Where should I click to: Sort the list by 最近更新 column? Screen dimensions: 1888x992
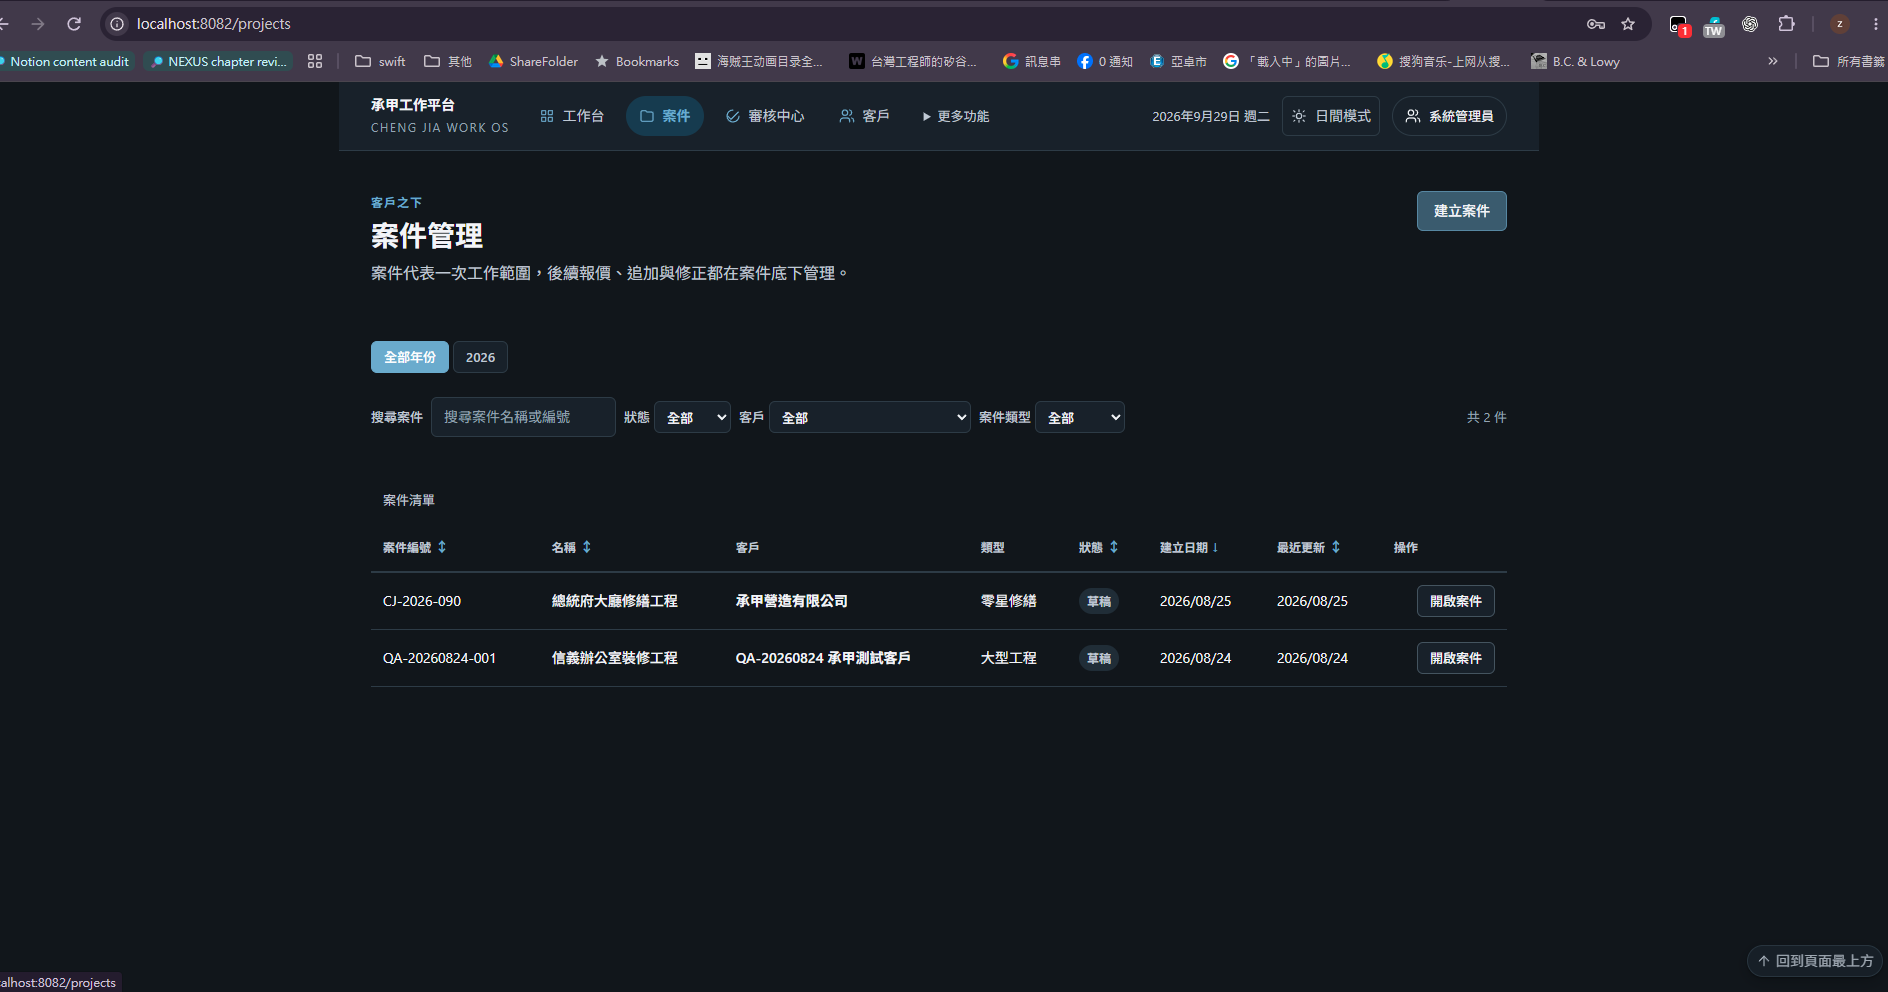[x=1309, y=547]
